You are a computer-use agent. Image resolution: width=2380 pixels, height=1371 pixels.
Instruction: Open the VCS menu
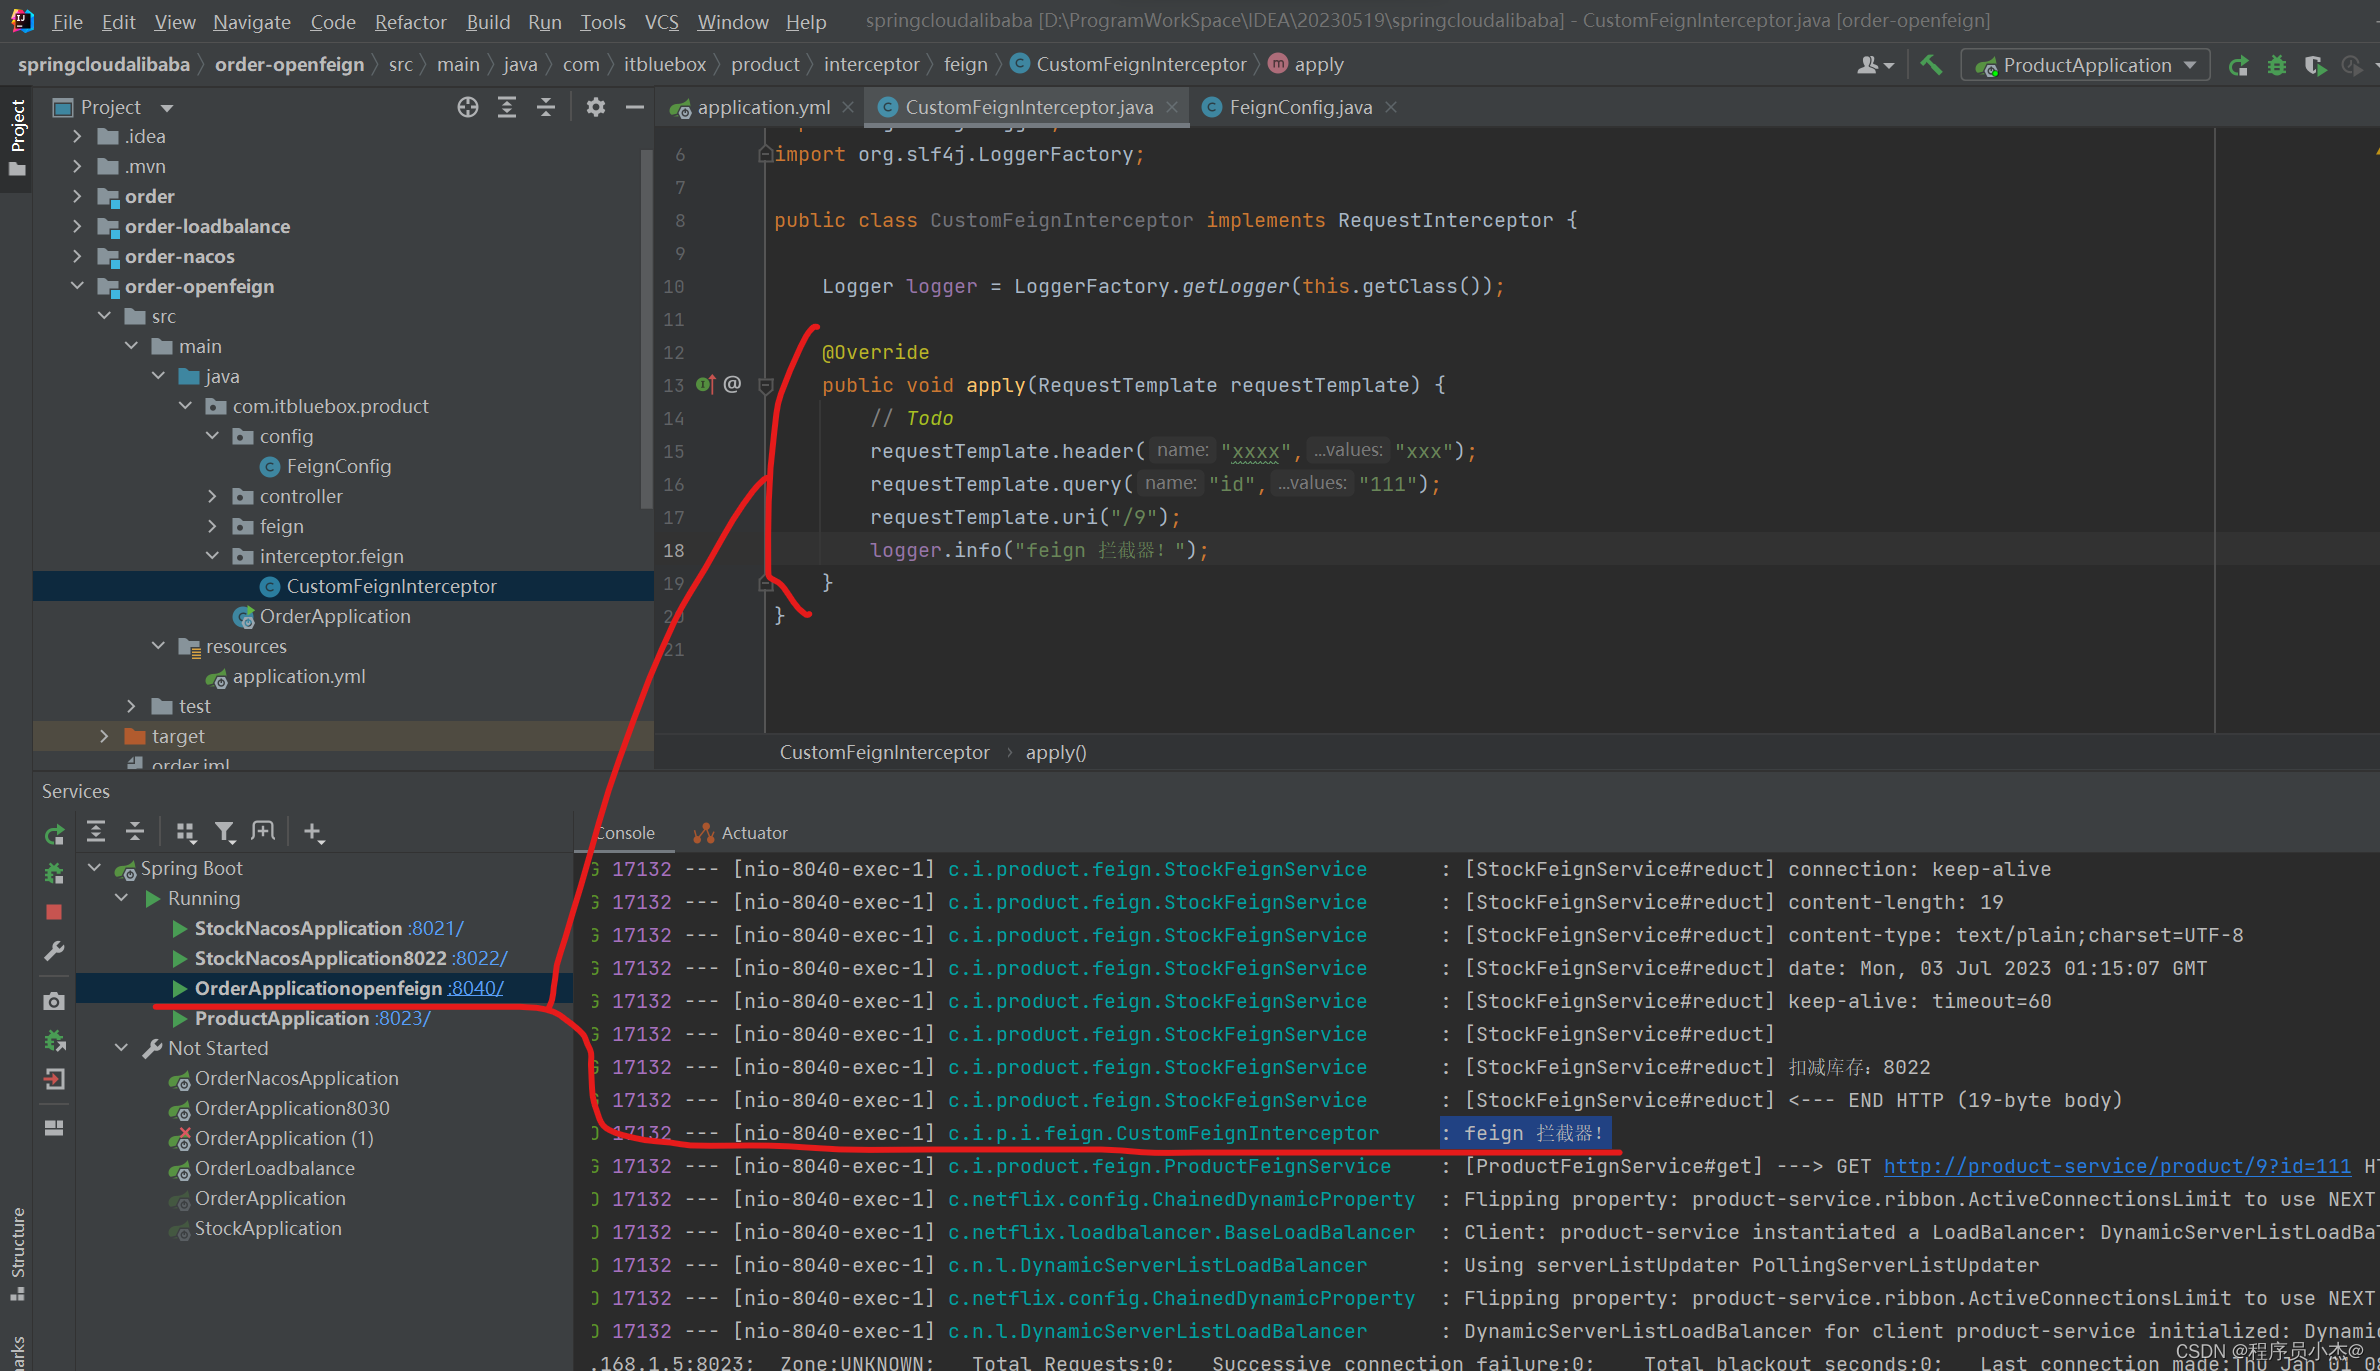pyautogui.click(x=661, y=21)
